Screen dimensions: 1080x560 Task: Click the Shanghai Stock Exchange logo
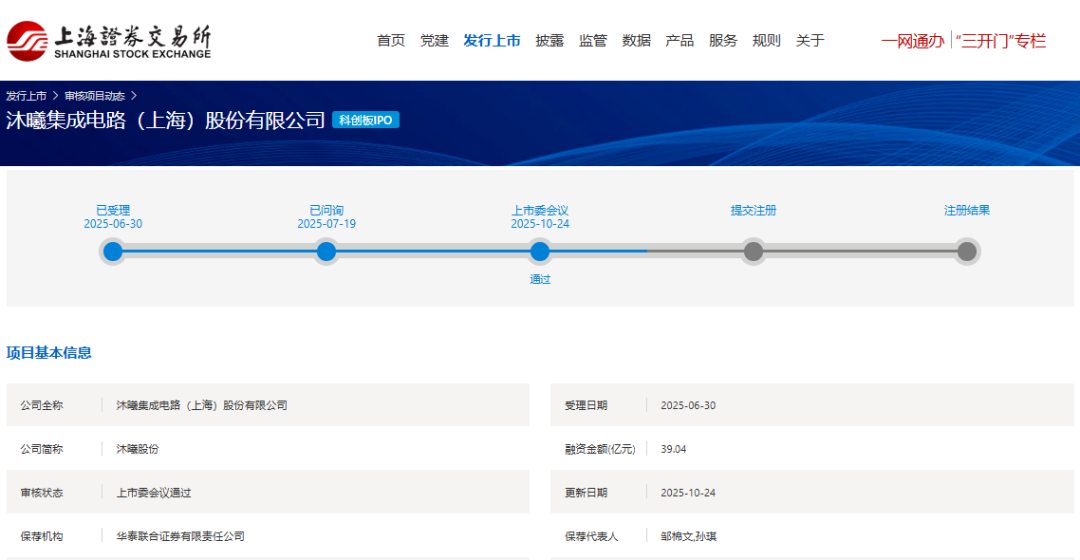[x=109, y=41]
